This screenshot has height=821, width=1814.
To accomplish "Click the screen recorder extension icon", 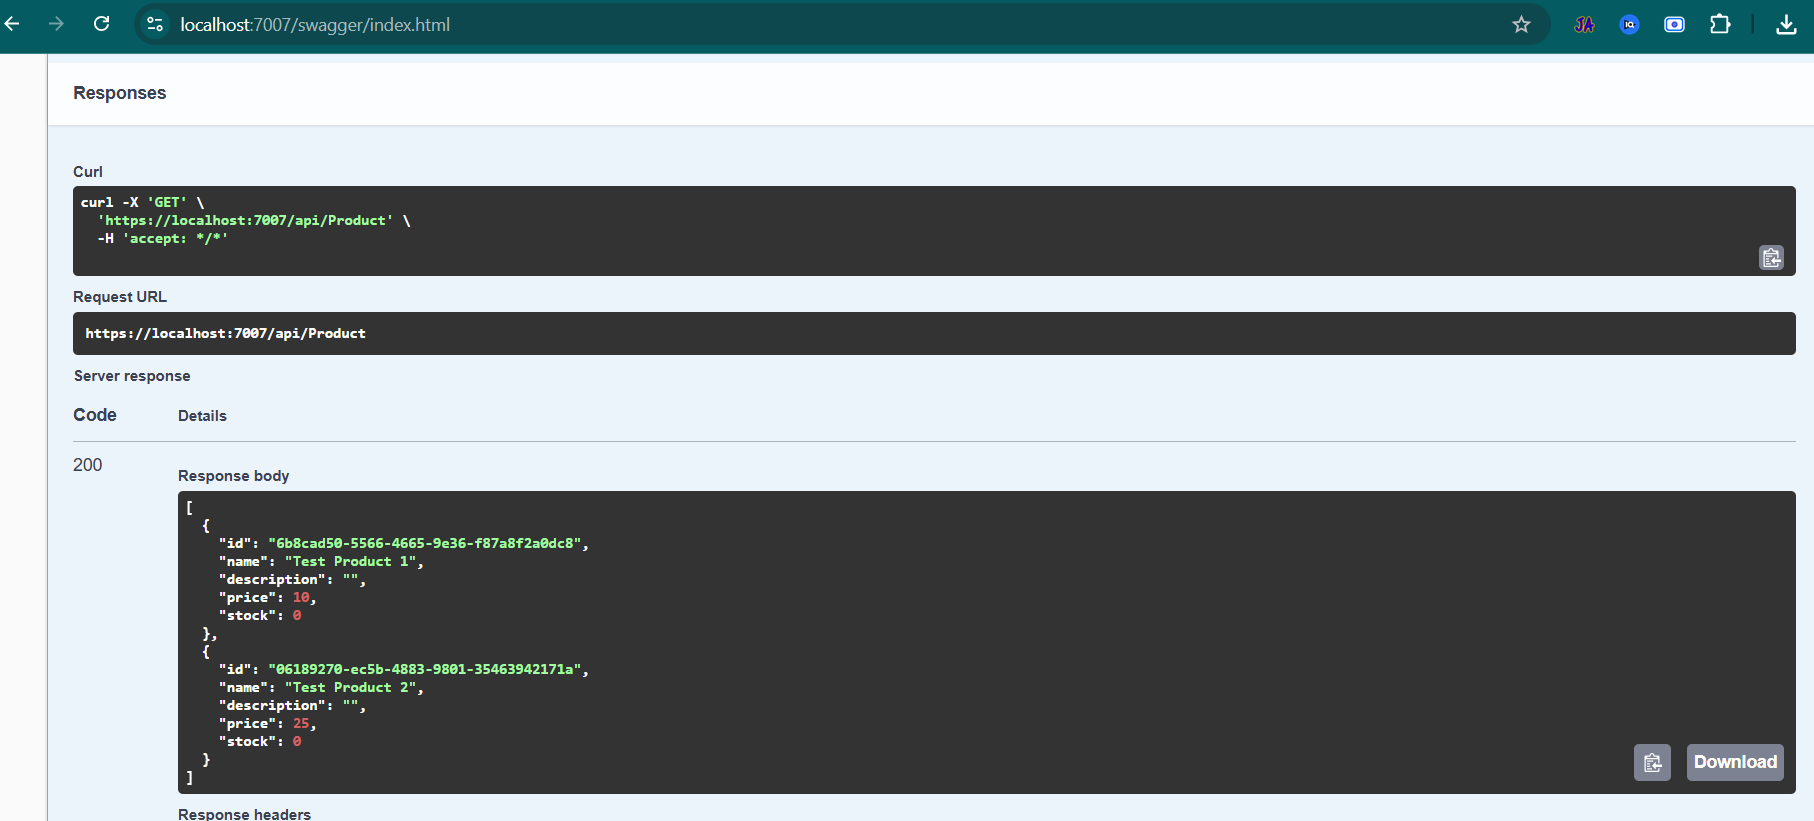I will 1674,25.
